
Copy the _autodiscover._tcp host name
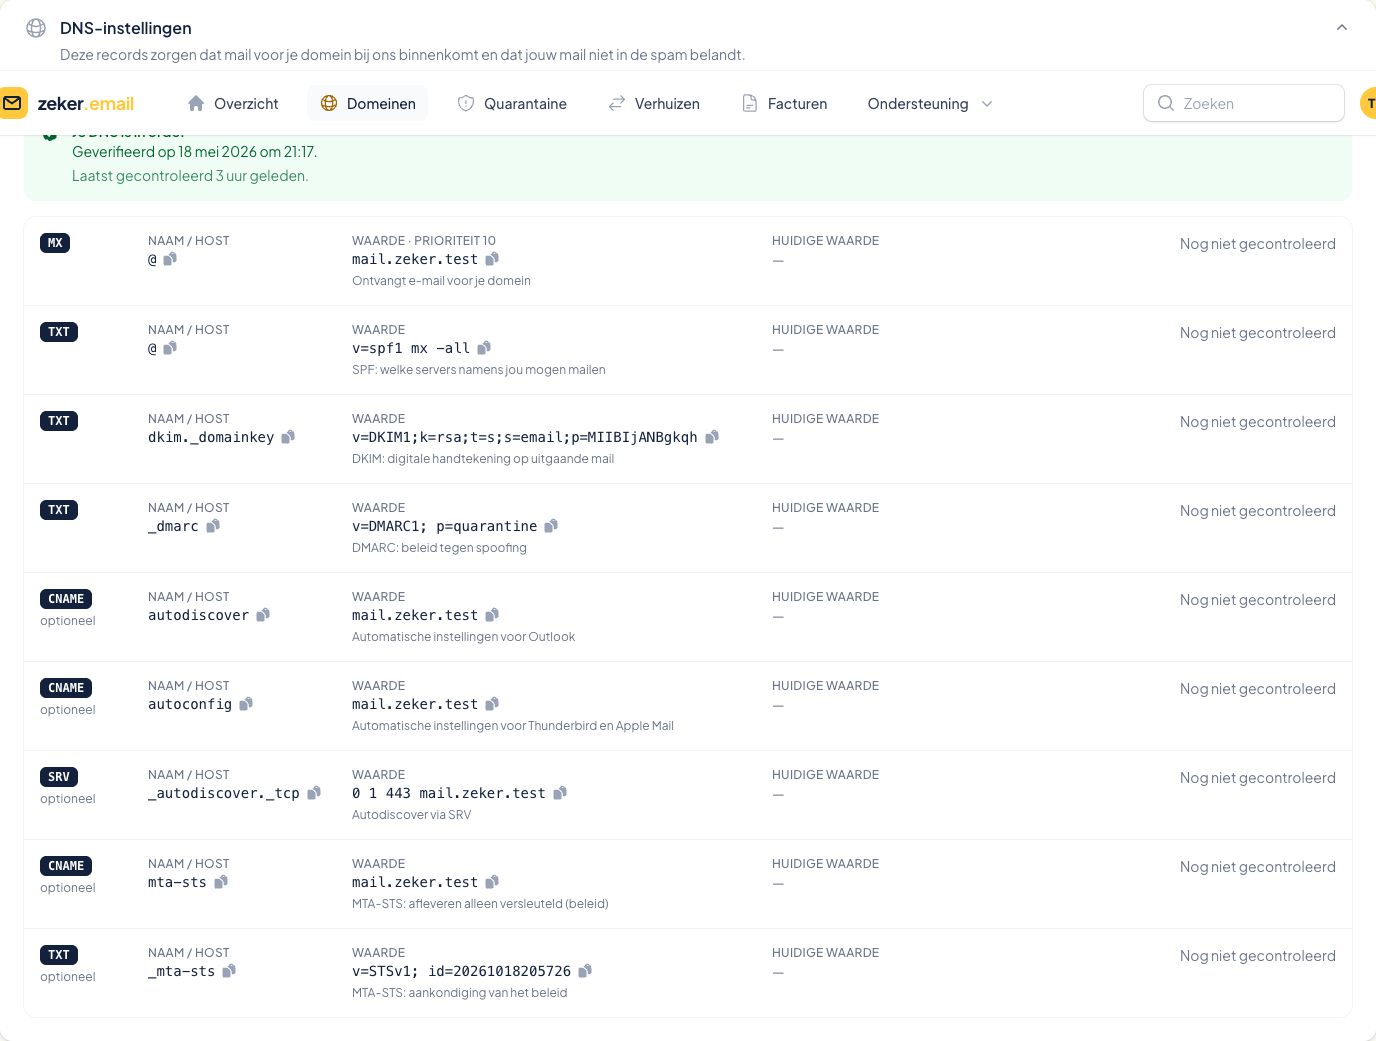[x=314, y=793]
